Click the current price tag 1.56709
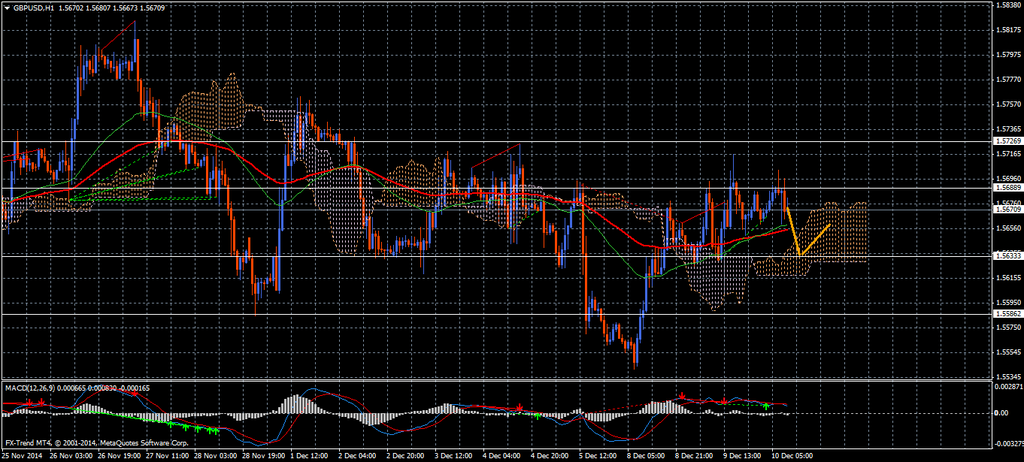This screenshot has height=462, width=1024. pyautogui.click(x=1007, y=209)
